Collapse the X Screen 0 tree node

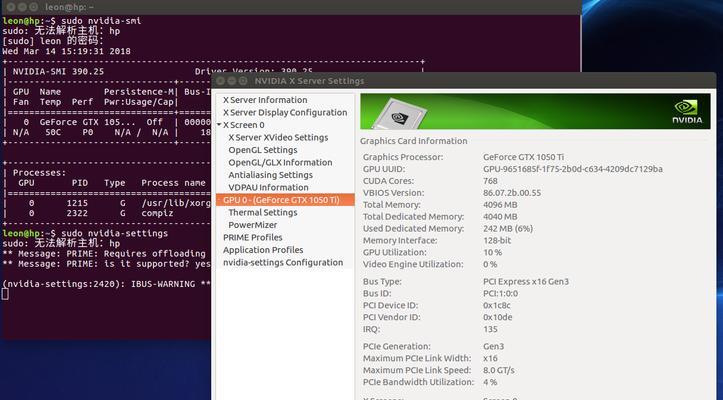[x=219, y=125]
